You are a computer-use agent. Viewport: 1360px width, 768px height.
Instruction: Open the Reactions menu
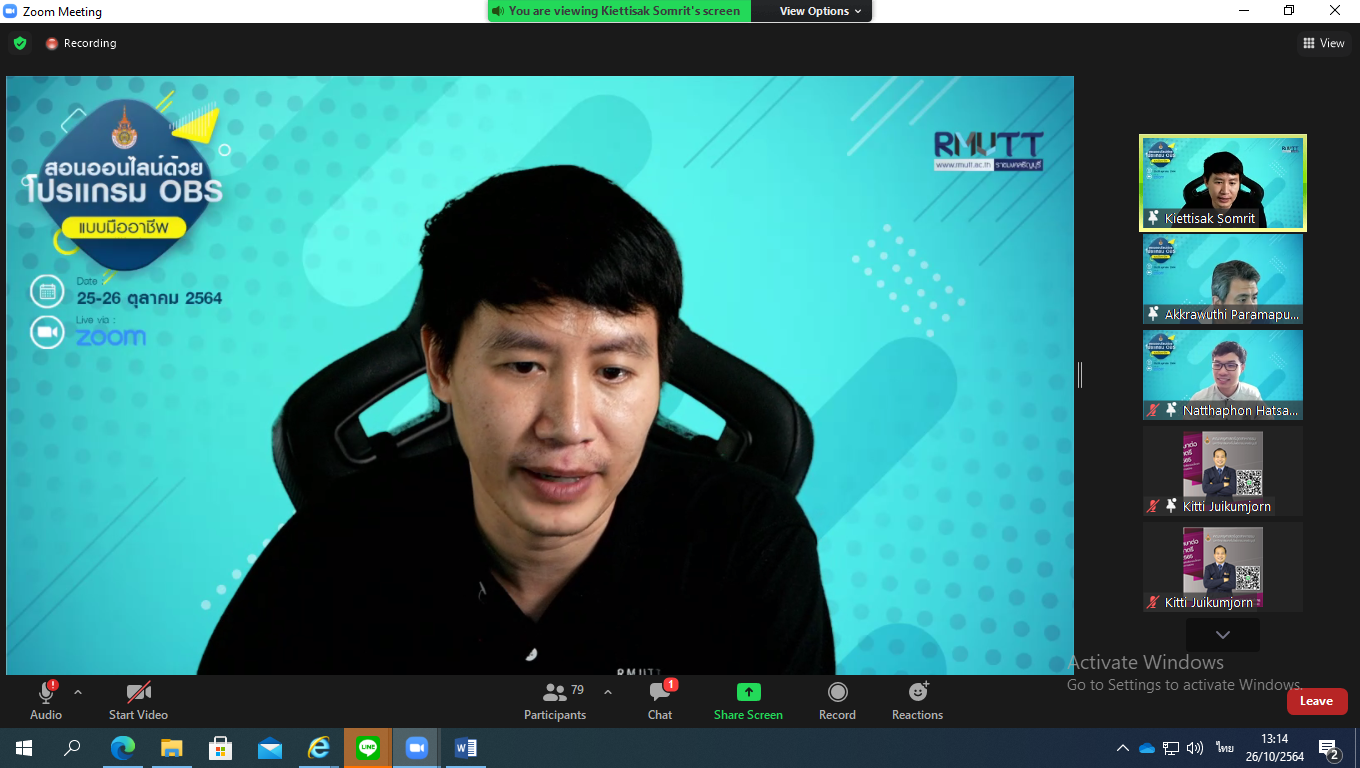(917, 700)
